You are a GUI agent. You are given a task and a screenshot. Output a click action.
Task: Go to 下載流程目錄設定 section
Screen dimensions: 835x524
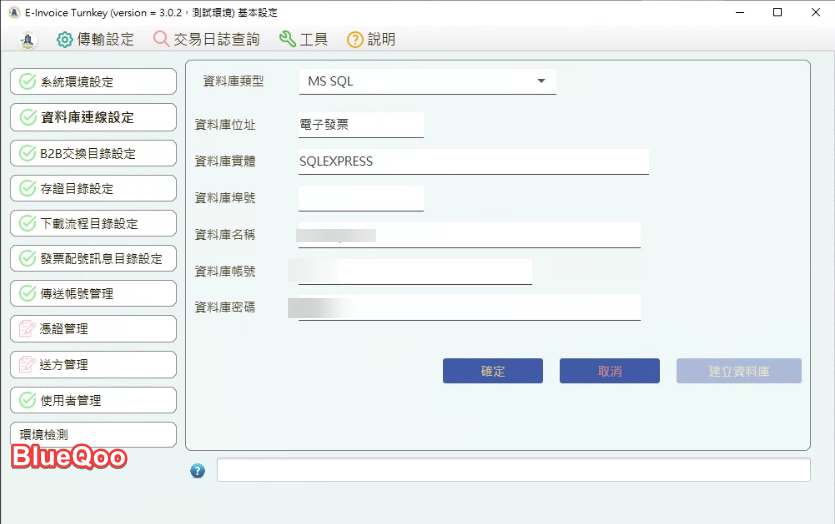point(93,223)
